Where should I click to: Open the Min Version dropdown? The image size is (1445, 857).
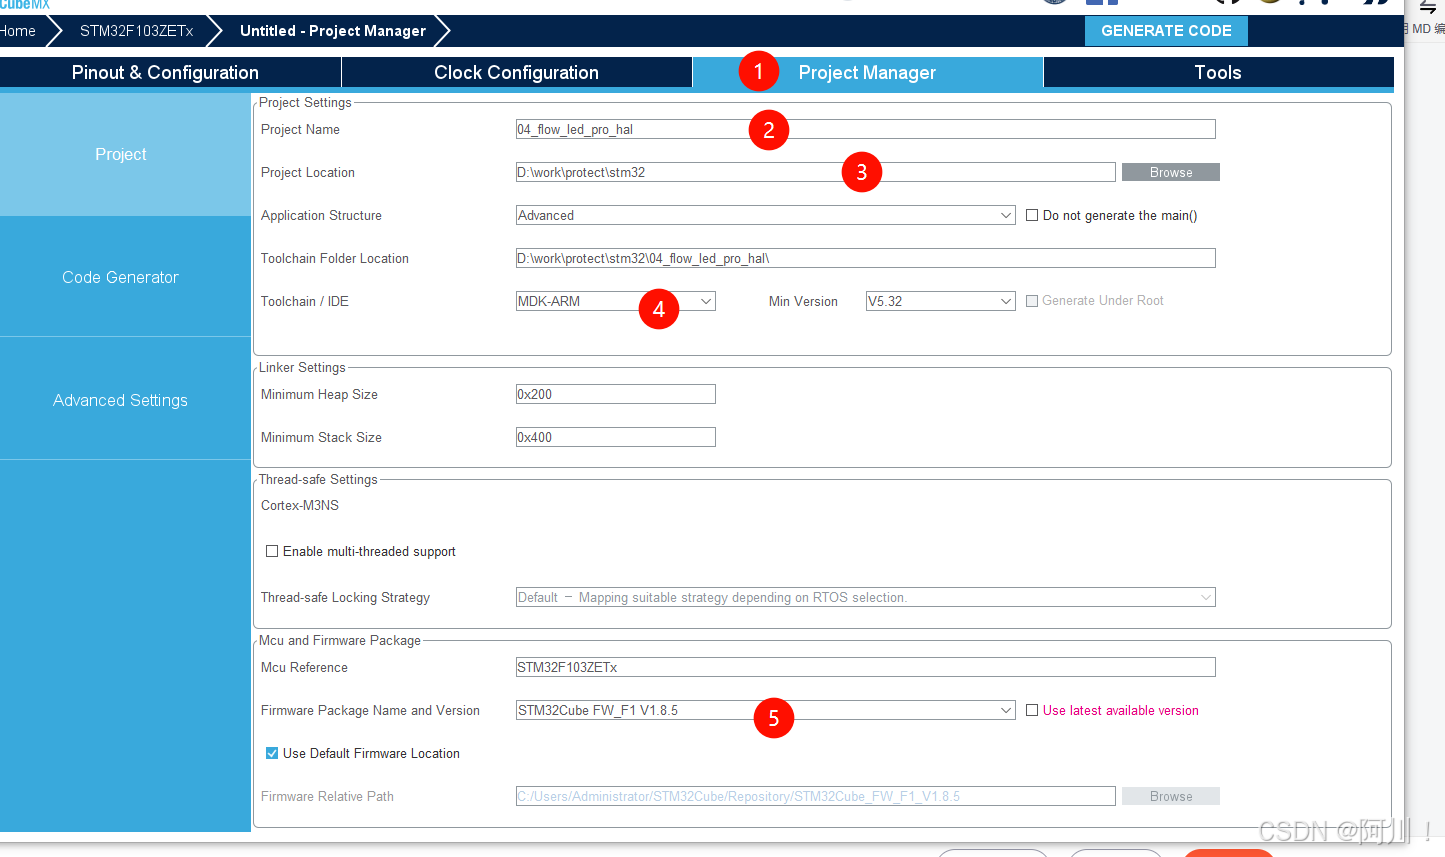(x=941, y=301)
